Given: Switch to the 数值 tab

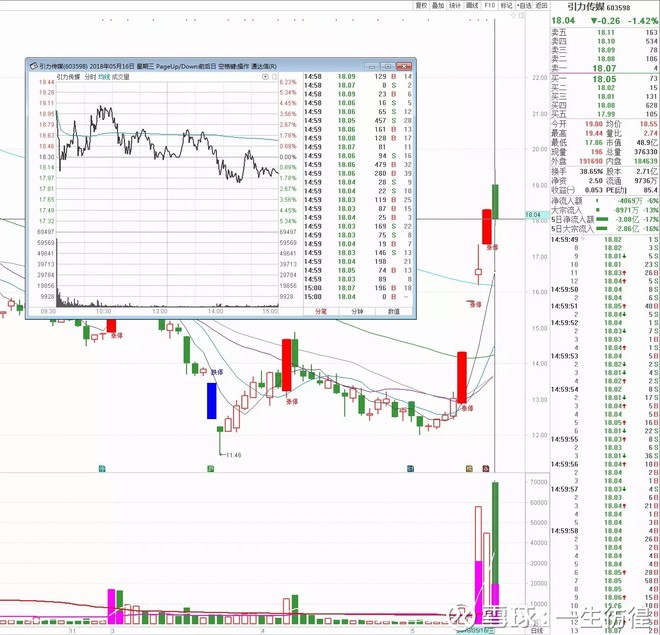Looking at the screenshot, I should 394,311.
